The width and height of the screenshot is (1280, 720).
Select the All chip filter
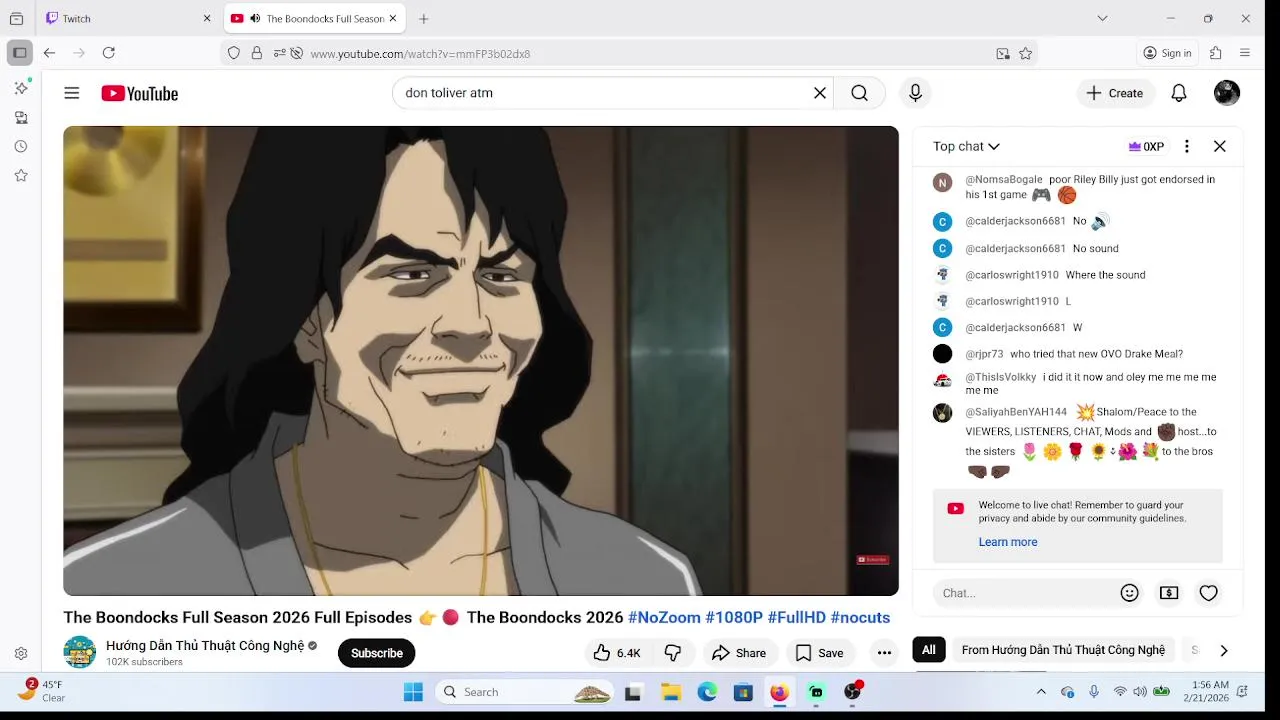point(929,650)
